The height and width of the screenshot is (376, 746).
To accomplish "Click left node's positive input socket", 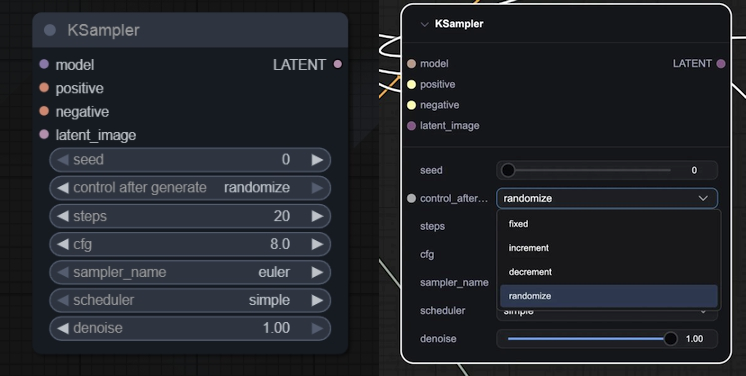I will pos(44,88).
